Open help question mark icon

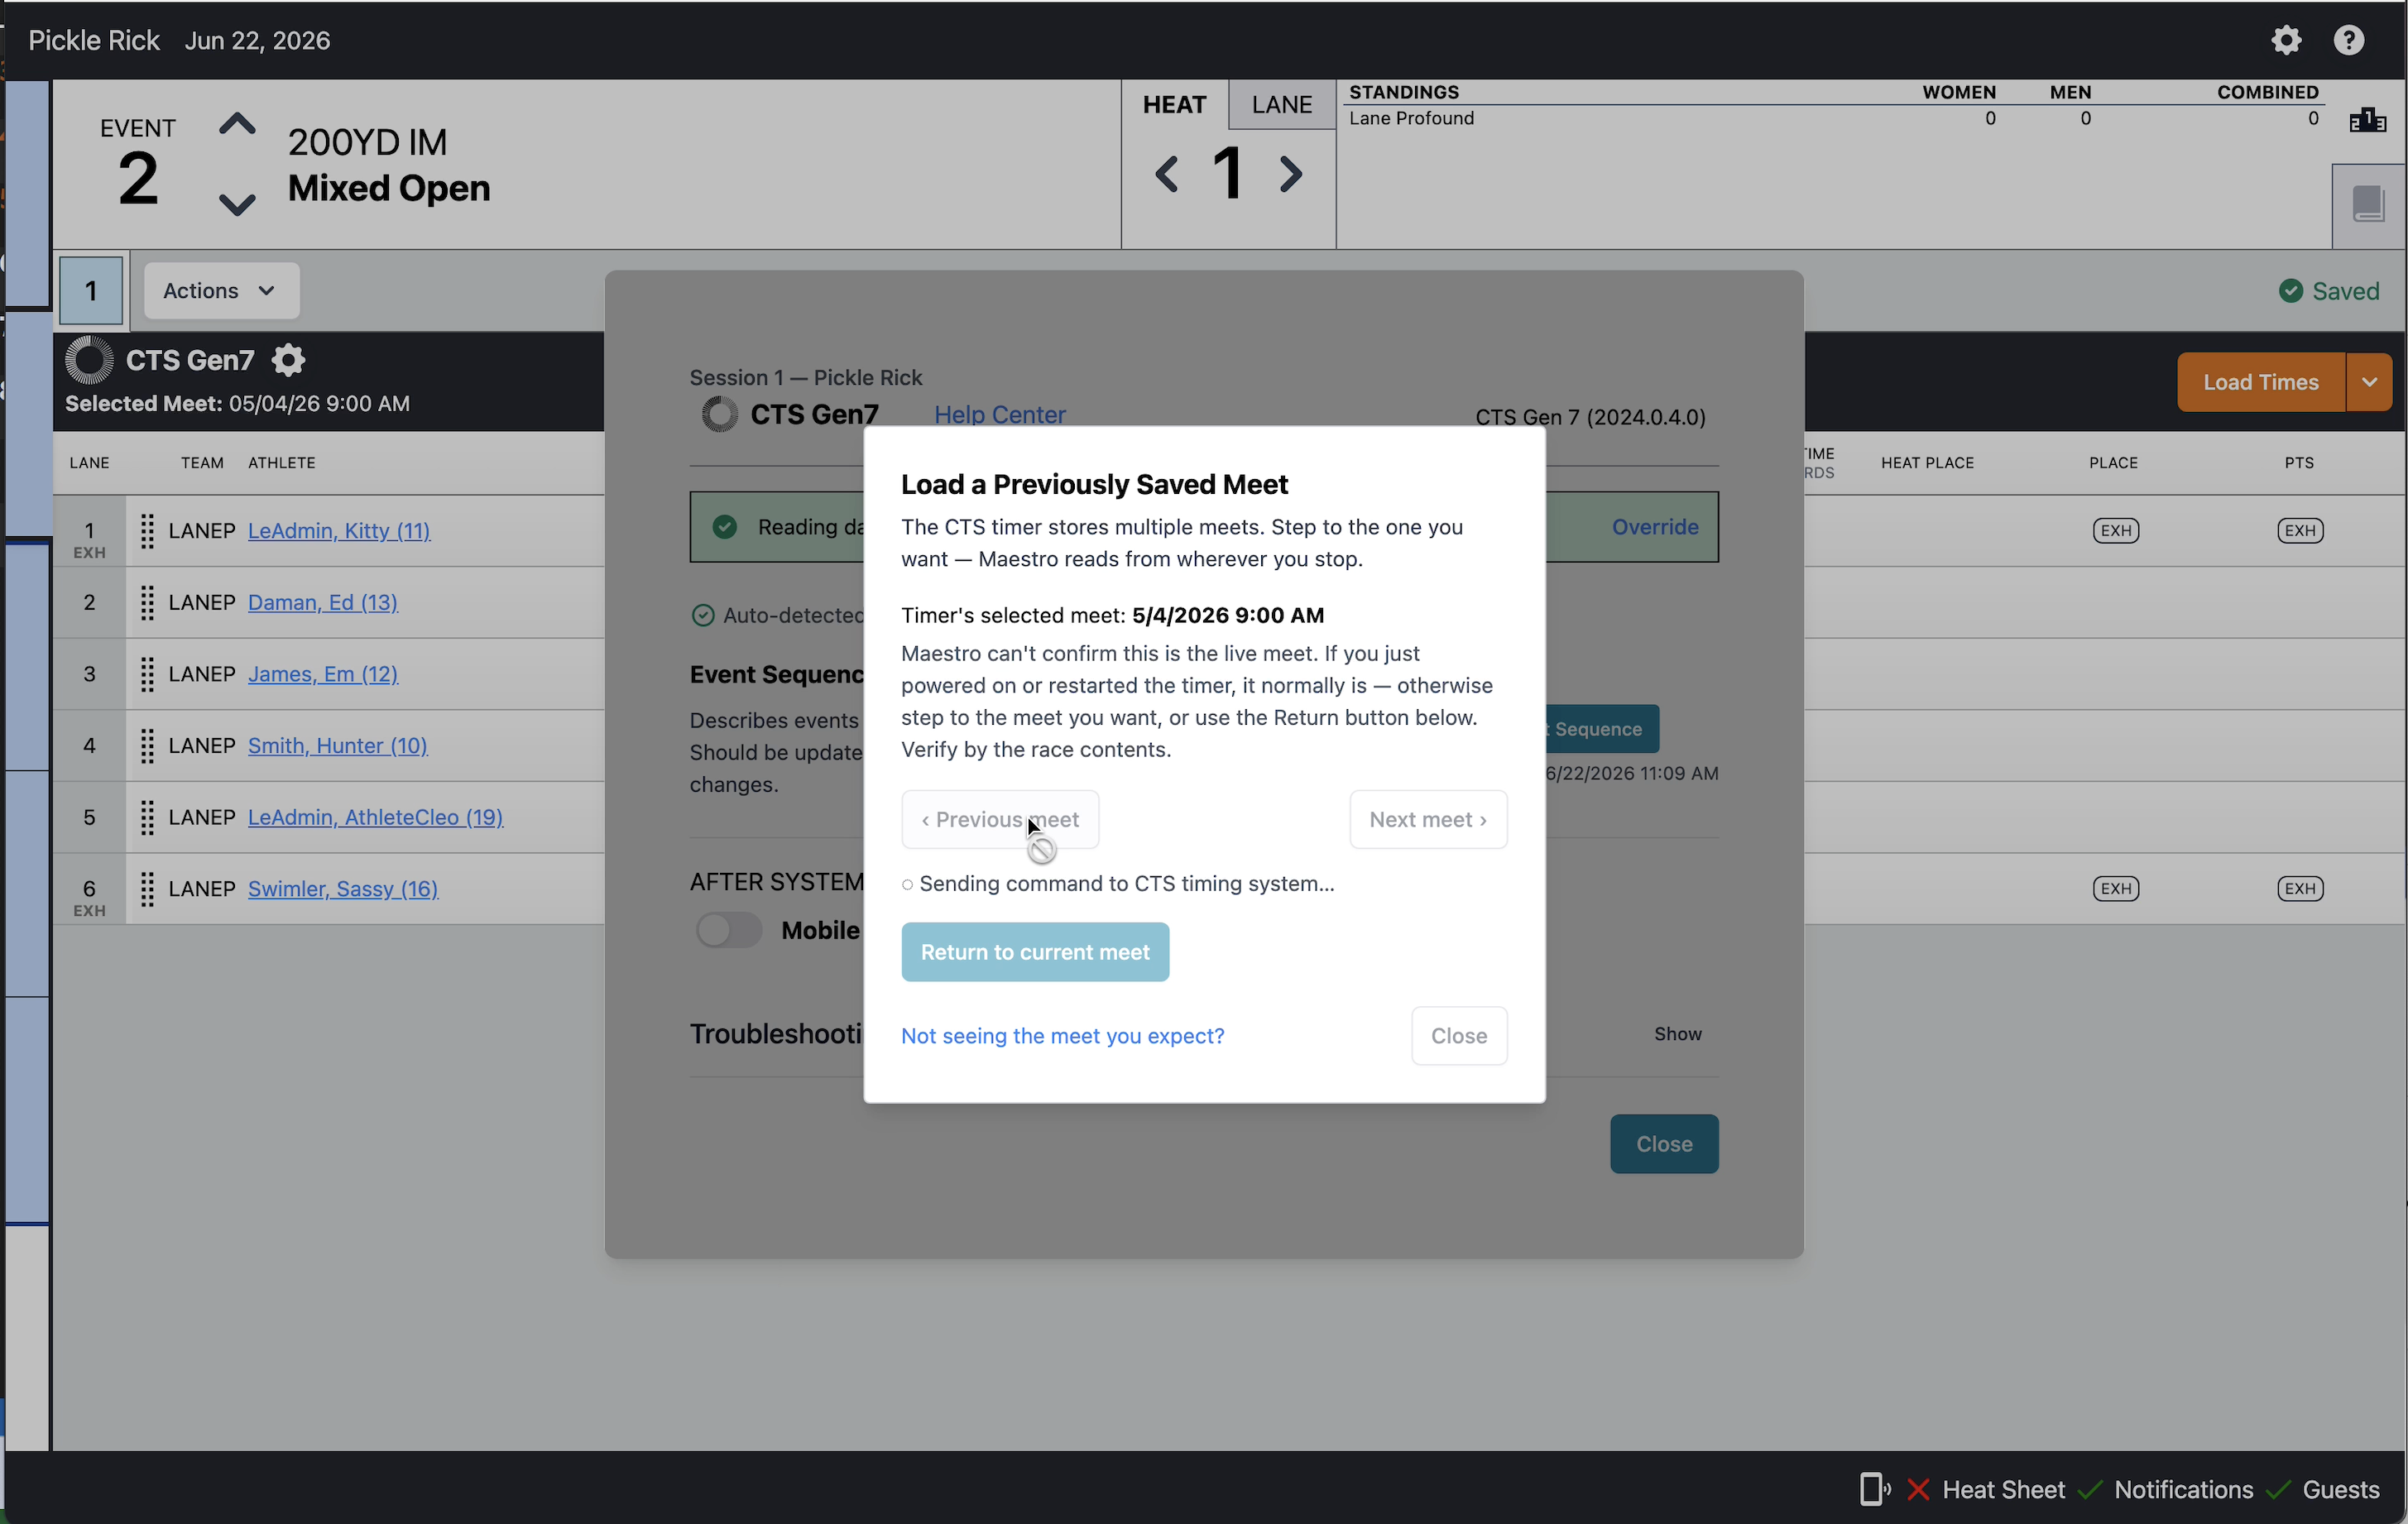click(2349, 40)
